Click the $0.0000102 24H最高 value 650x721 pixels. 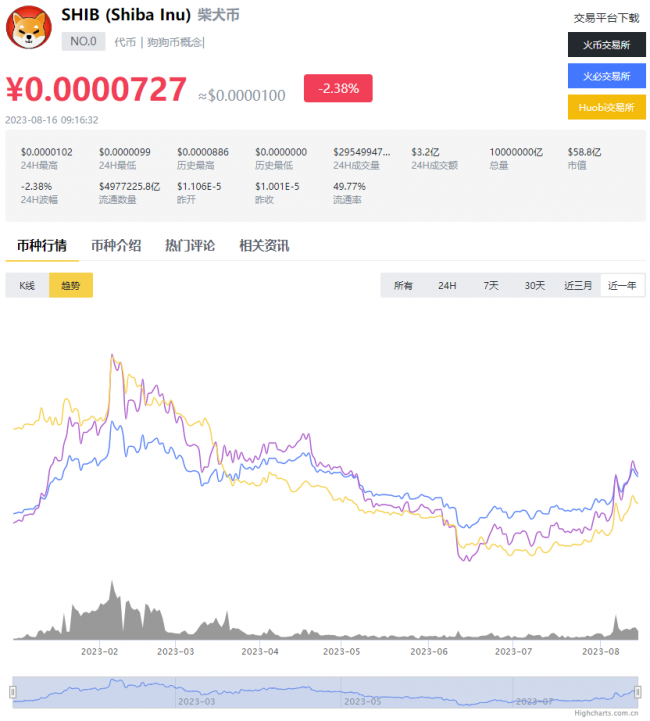pos(46,152)
